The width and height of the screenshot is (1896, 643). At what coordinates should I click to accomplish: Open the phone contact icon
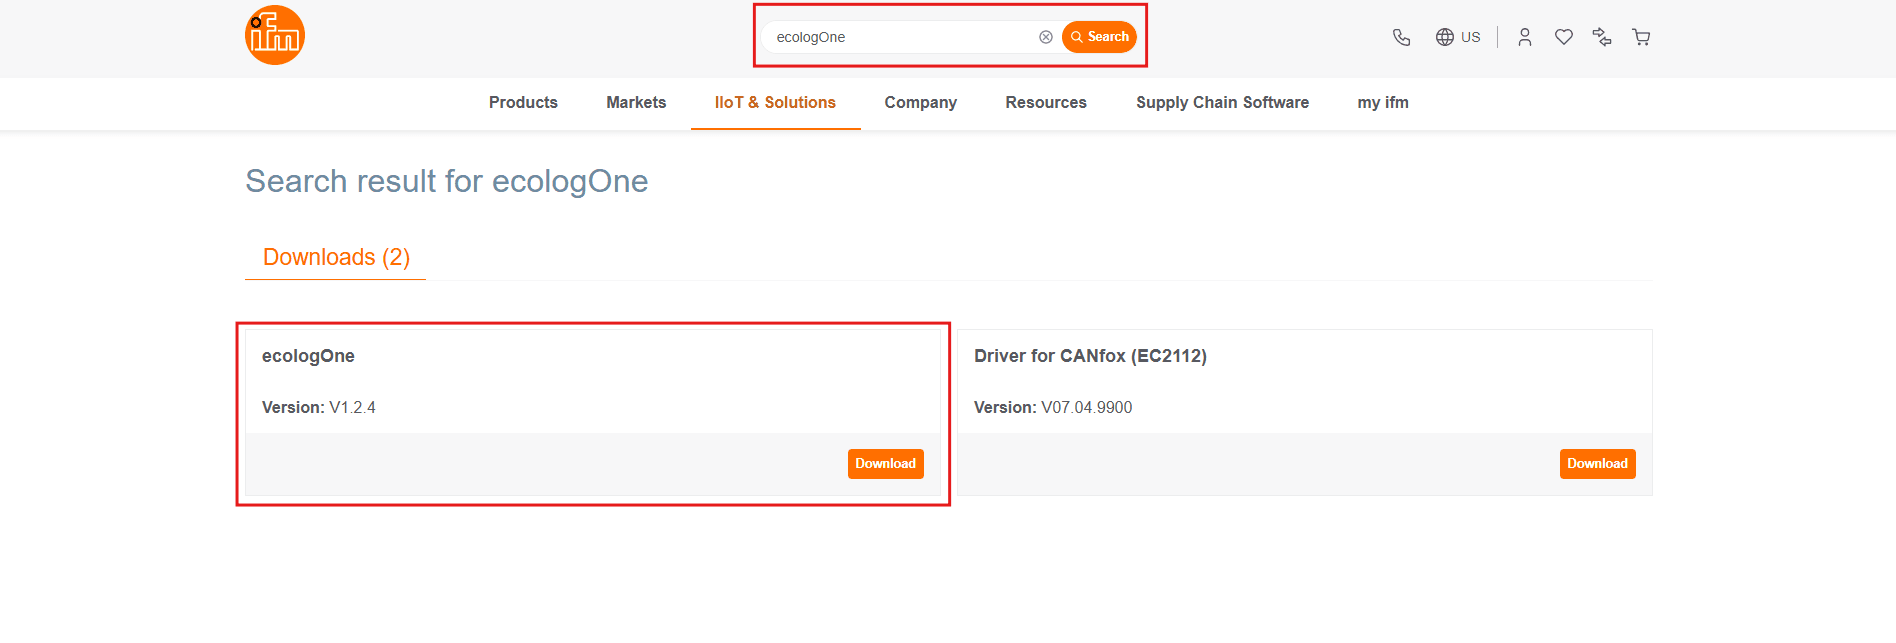[x=1401, y=37]
